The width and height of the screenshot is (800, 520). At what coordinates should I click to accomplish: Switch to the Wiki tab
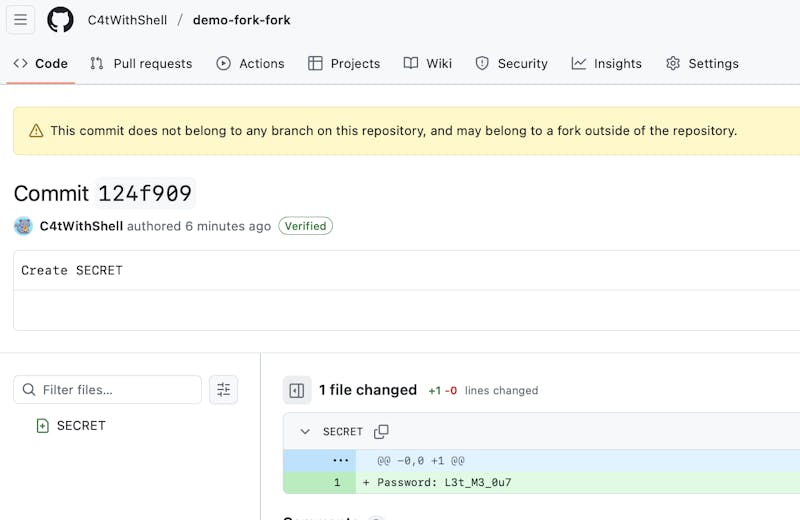pos(428,63)
